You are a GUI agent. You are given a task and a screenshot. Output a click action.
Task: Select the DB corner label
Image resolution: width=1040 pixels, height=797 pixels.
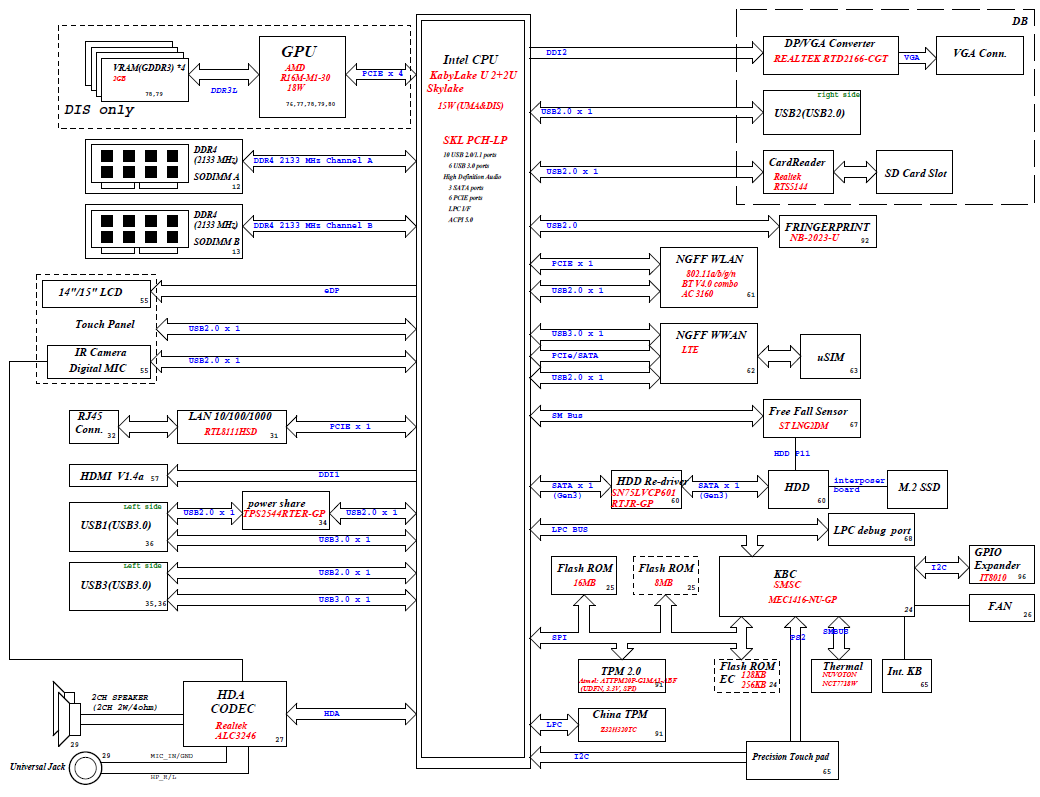pos(1019,21)
